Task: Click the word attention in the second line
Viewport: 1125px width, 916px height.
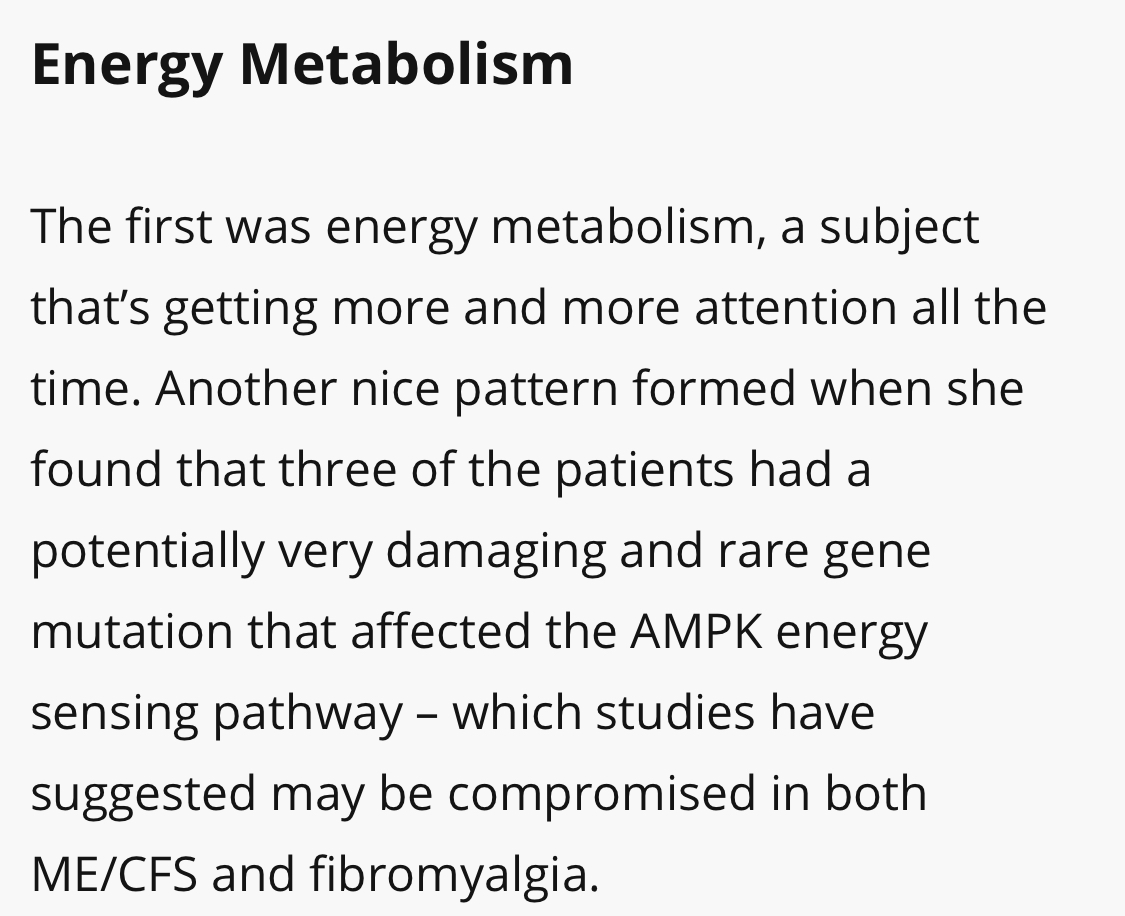Action: [796, 308]
